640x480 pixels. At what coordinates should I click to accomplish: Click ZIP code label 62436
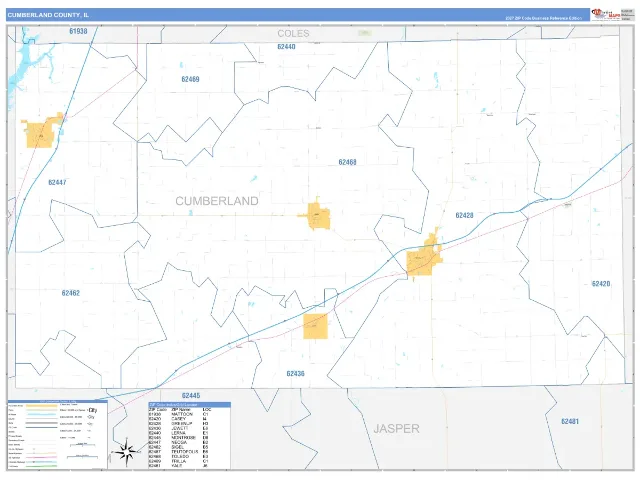pyautogui.click(x=295, y=373)
